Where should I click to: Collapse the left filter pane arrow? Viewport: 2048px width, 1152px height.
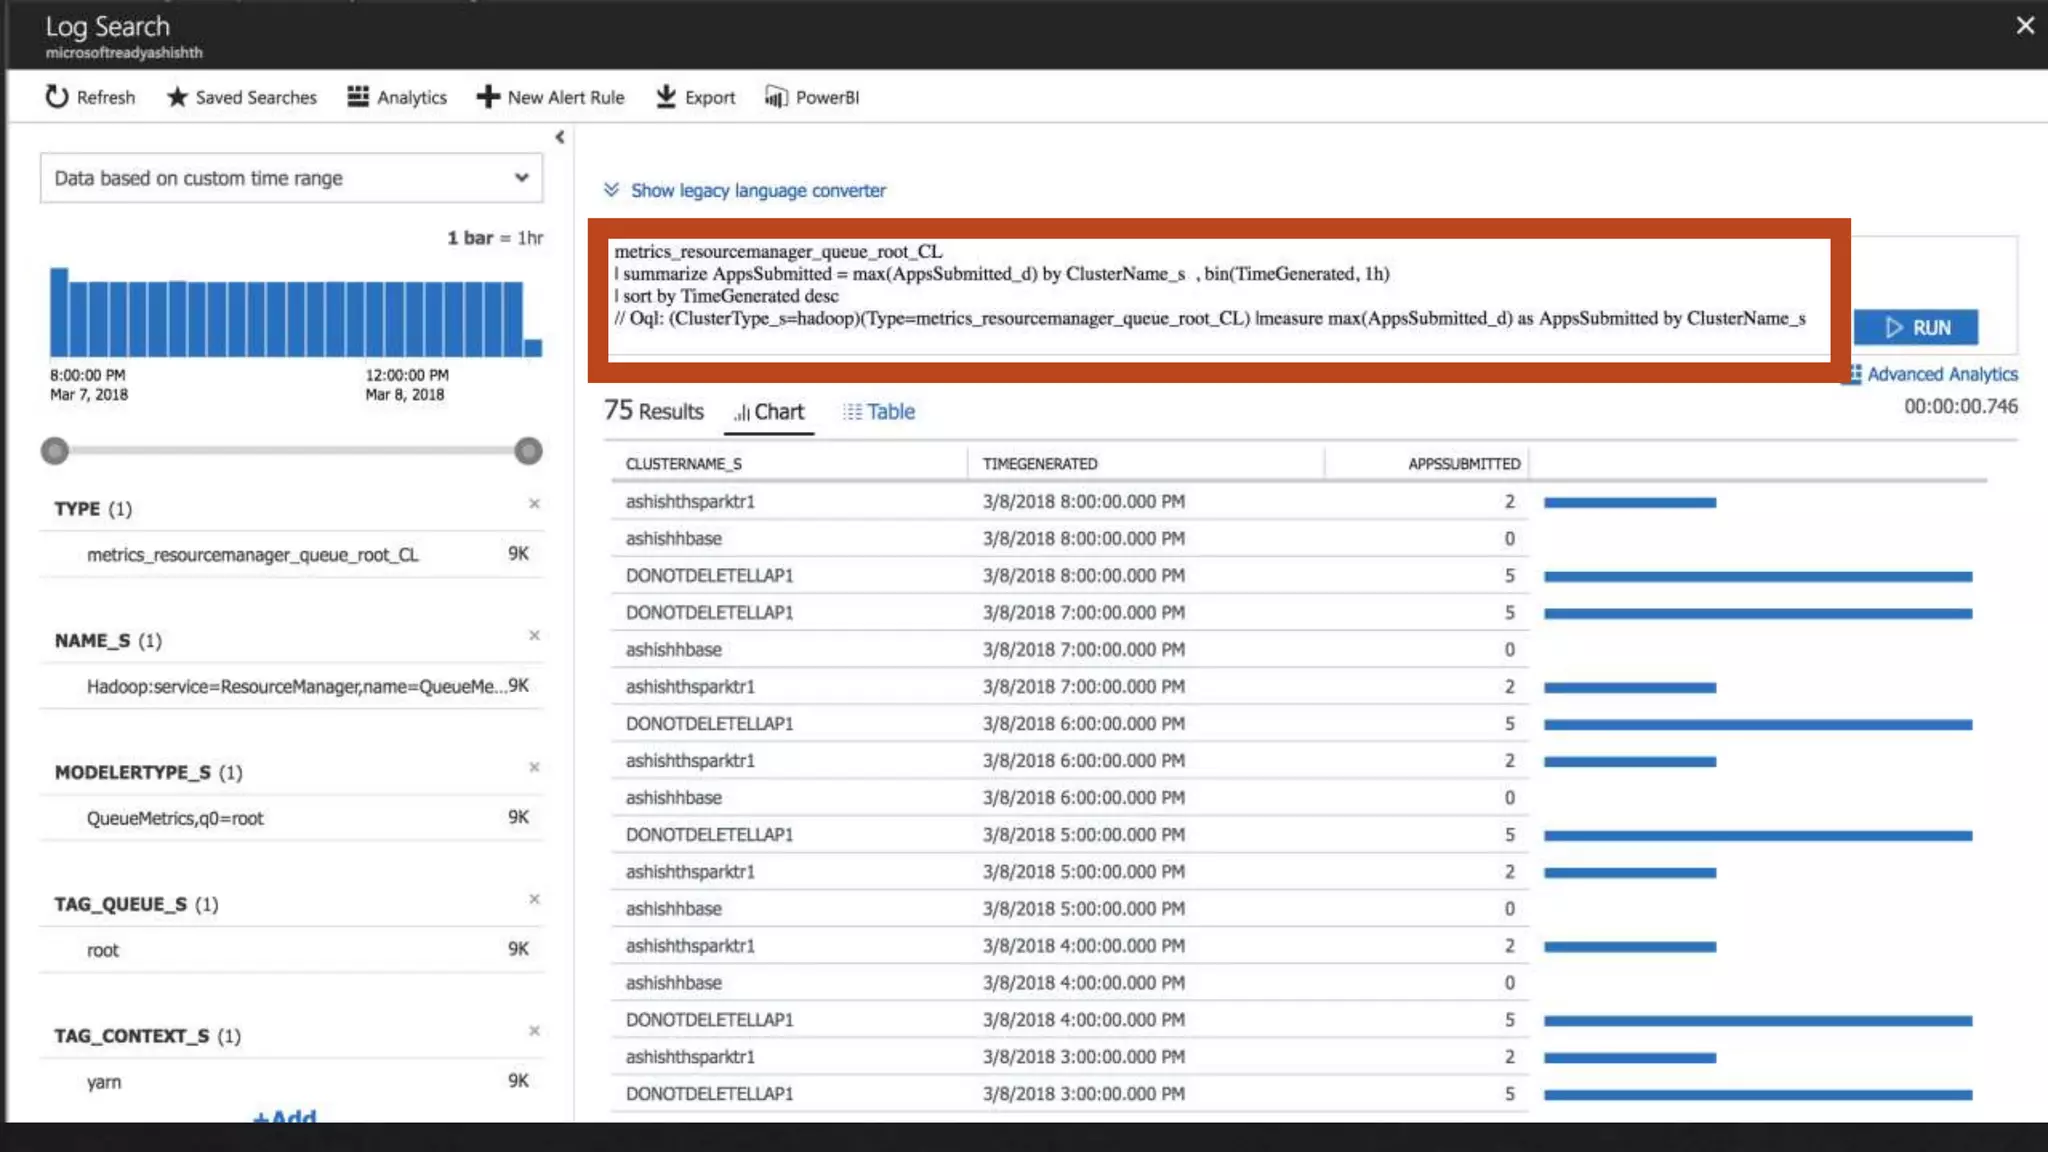point(560,137)
